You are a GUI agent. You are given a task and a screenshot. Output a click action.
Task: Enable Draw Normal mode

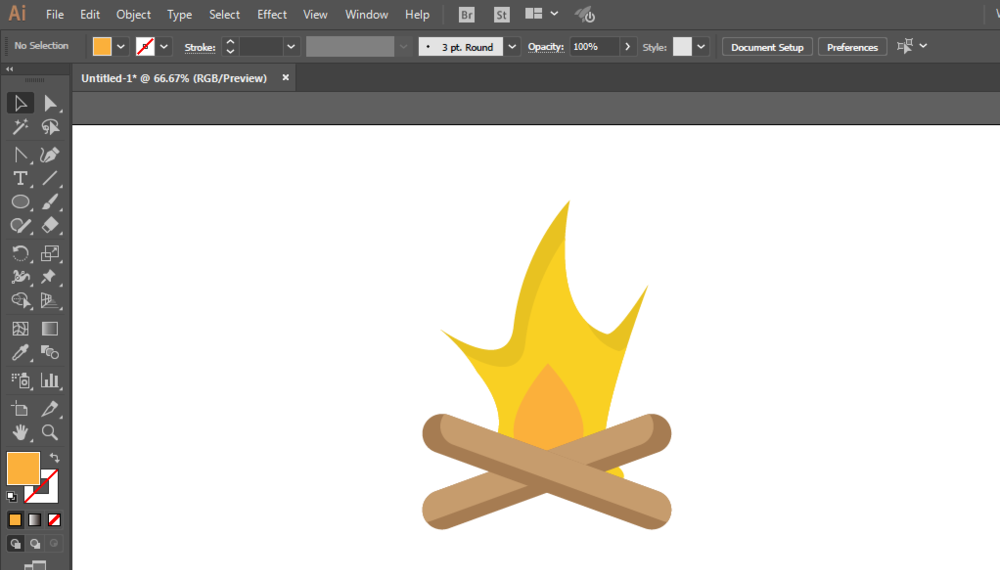[x=15, y=544]
